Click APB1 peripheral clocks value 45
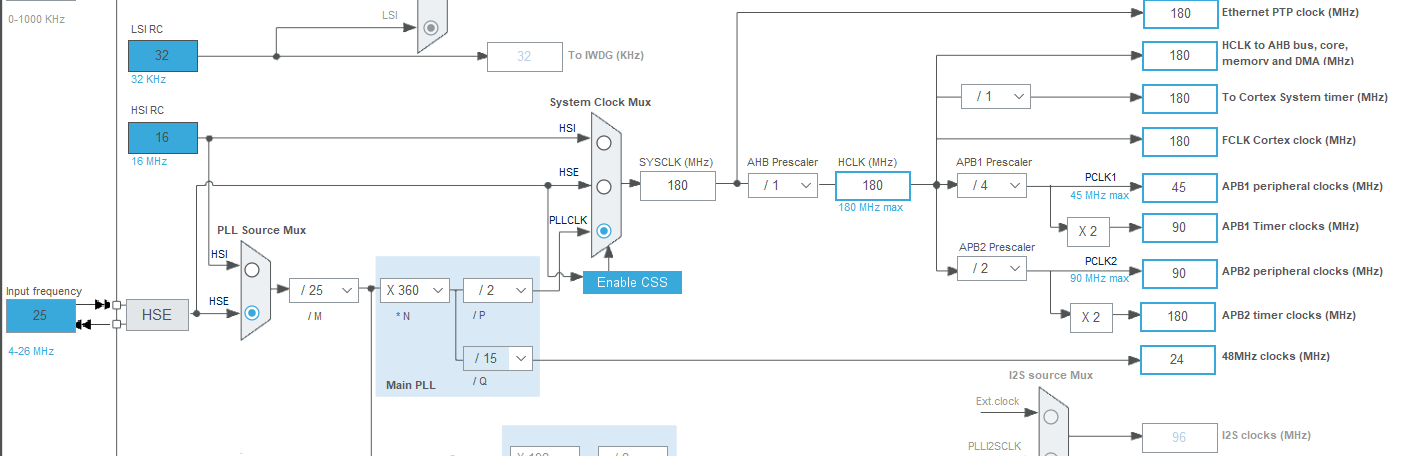The width and height of the screenshot is (1405, 456). coord(1180,187)
